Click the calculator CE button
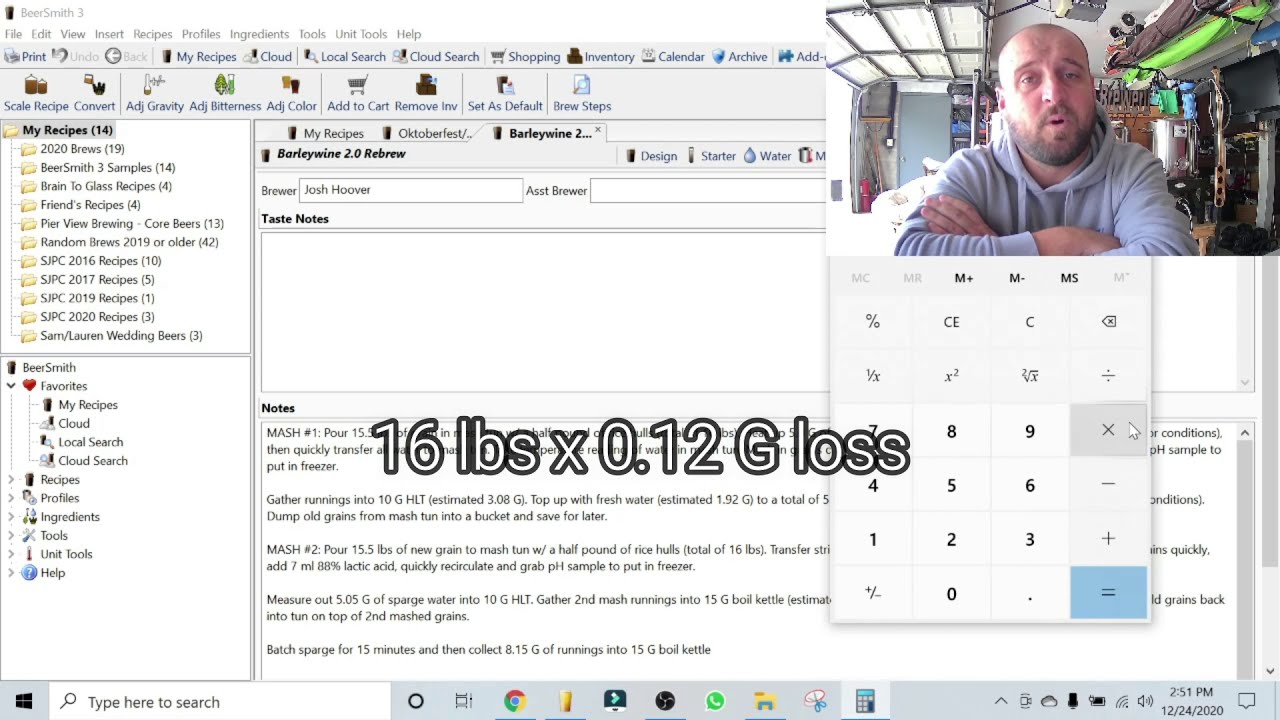Viewport: 1280px width, 720px height. [x=951, y=322]
